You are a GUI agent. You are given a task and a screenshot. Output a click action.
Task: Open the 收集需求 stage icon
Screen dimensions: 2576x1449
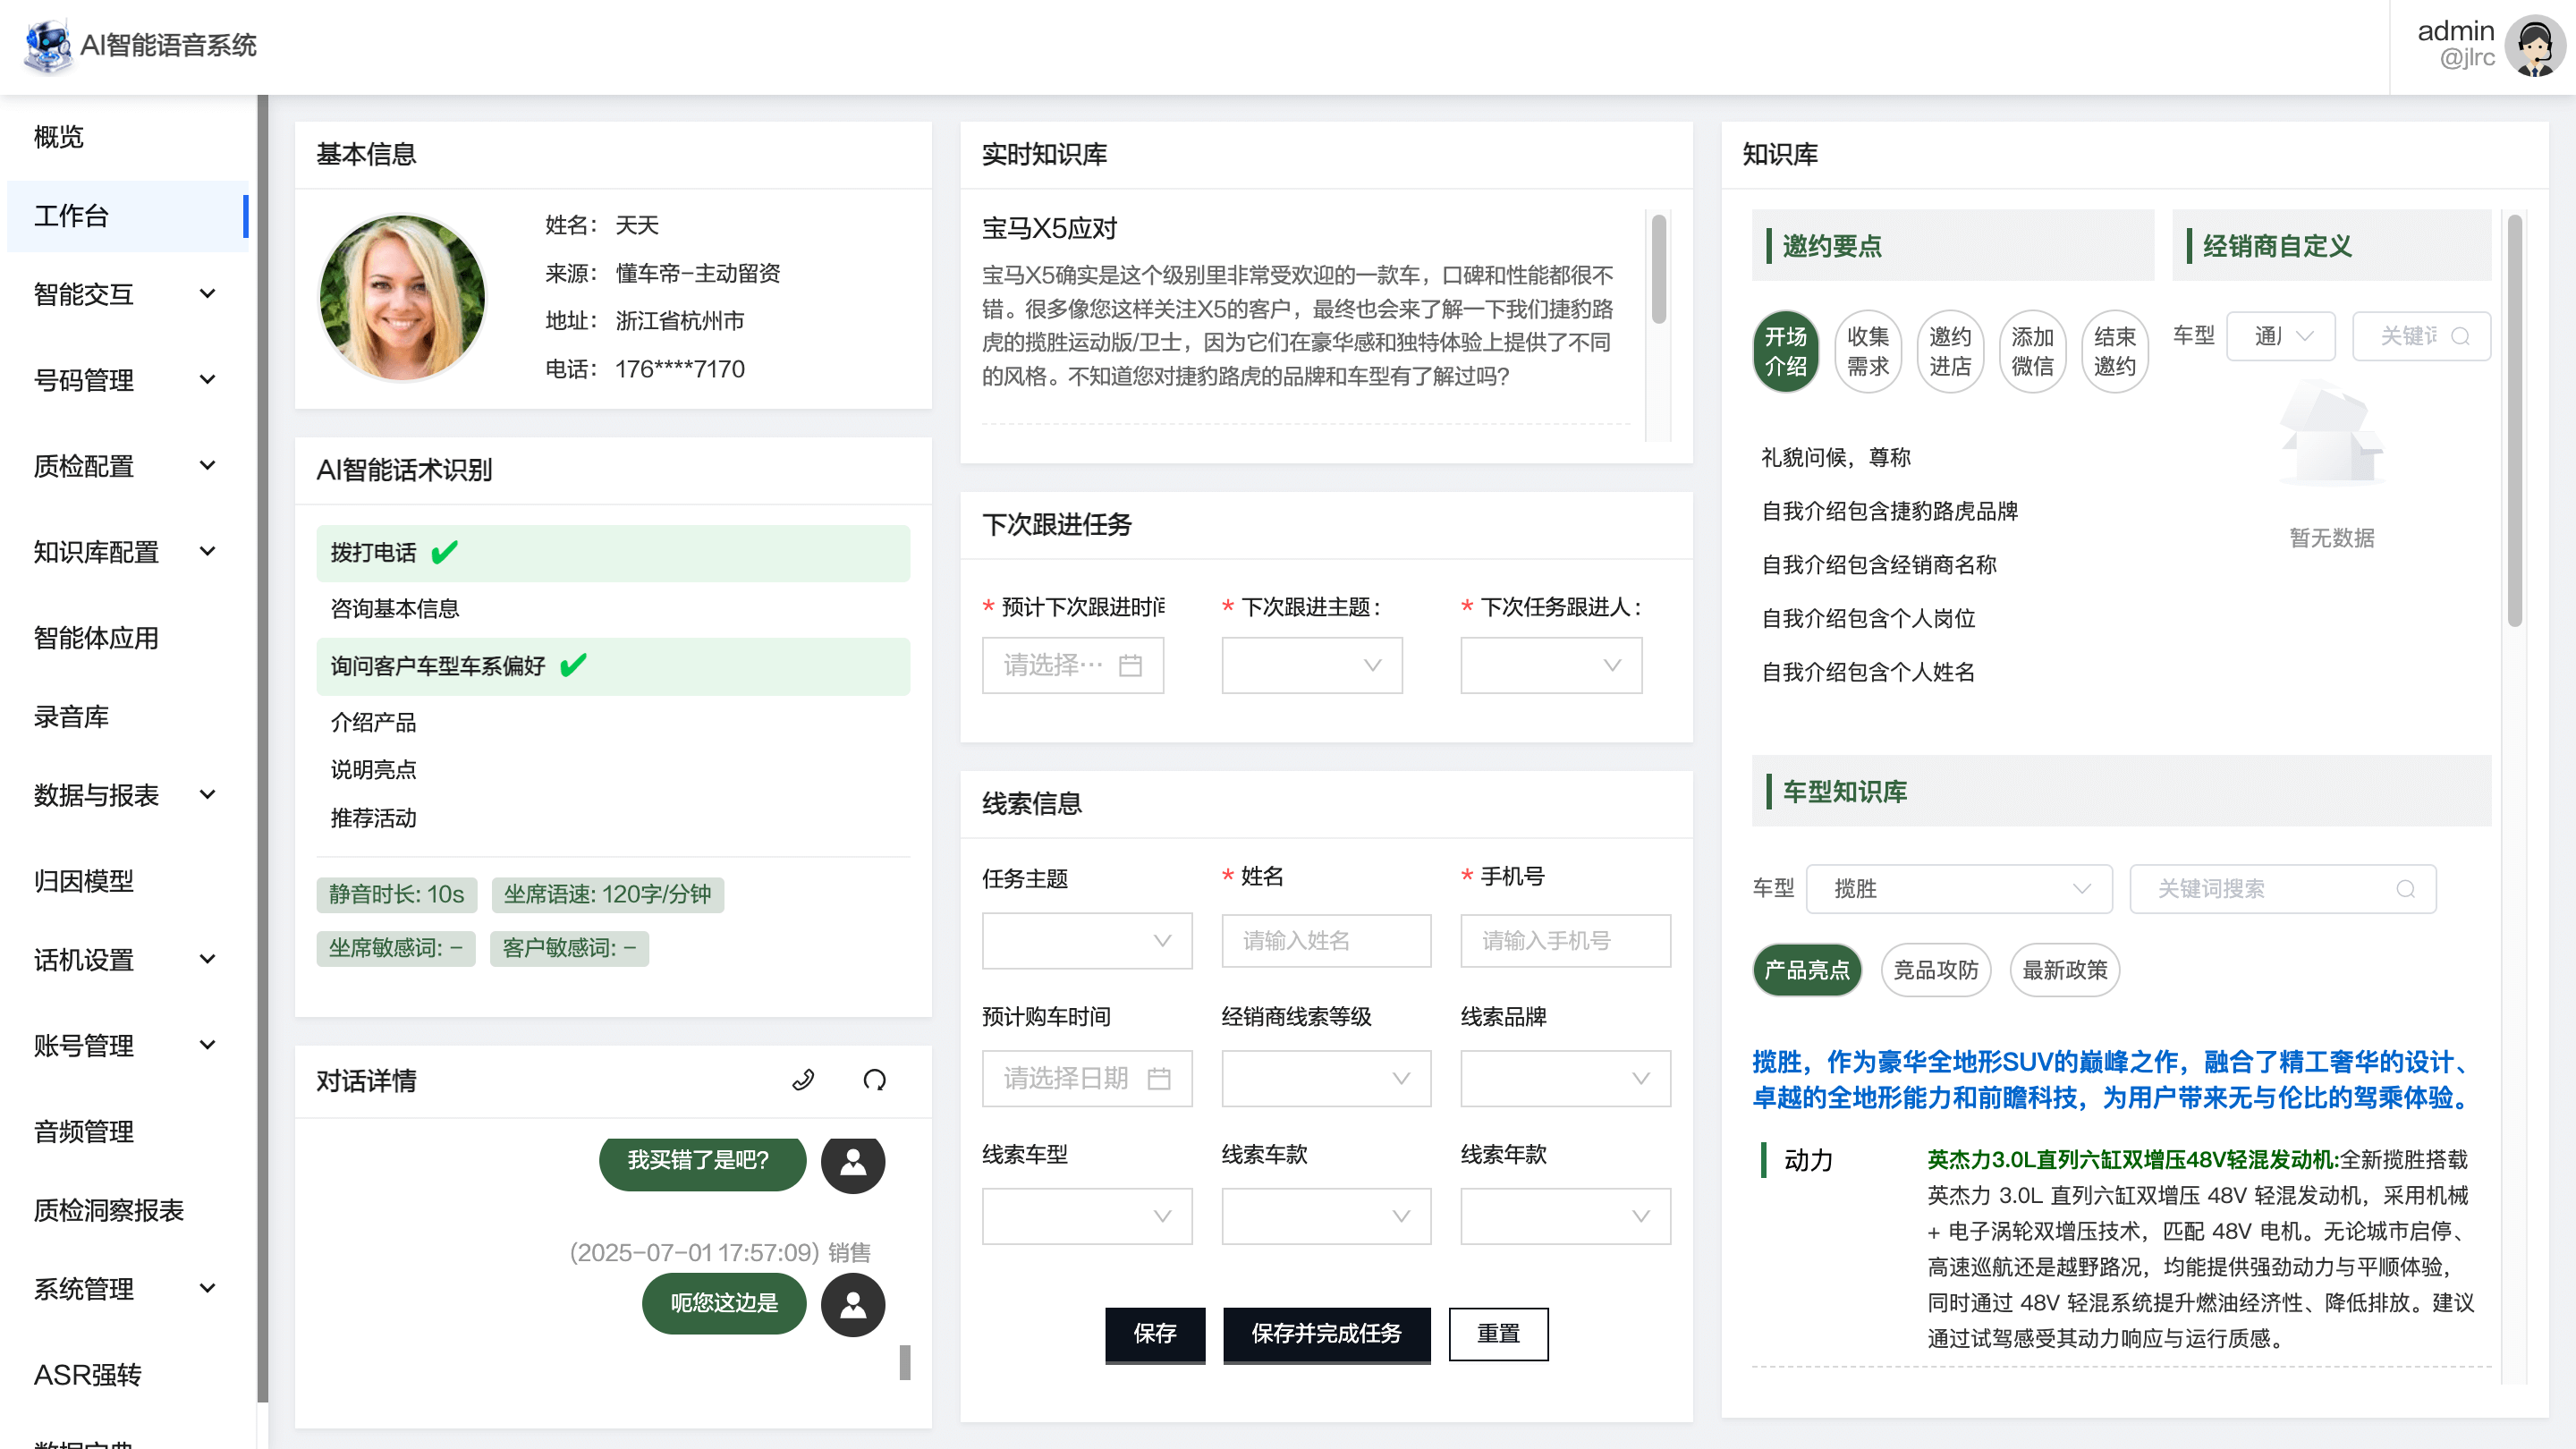point(1868,351)
